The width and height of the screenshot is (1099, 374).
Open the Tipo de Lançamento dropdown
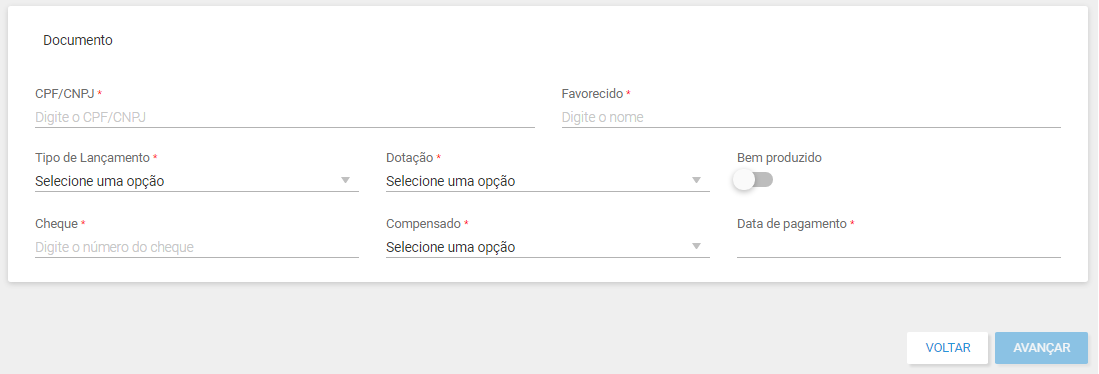[x=197, y=181]
